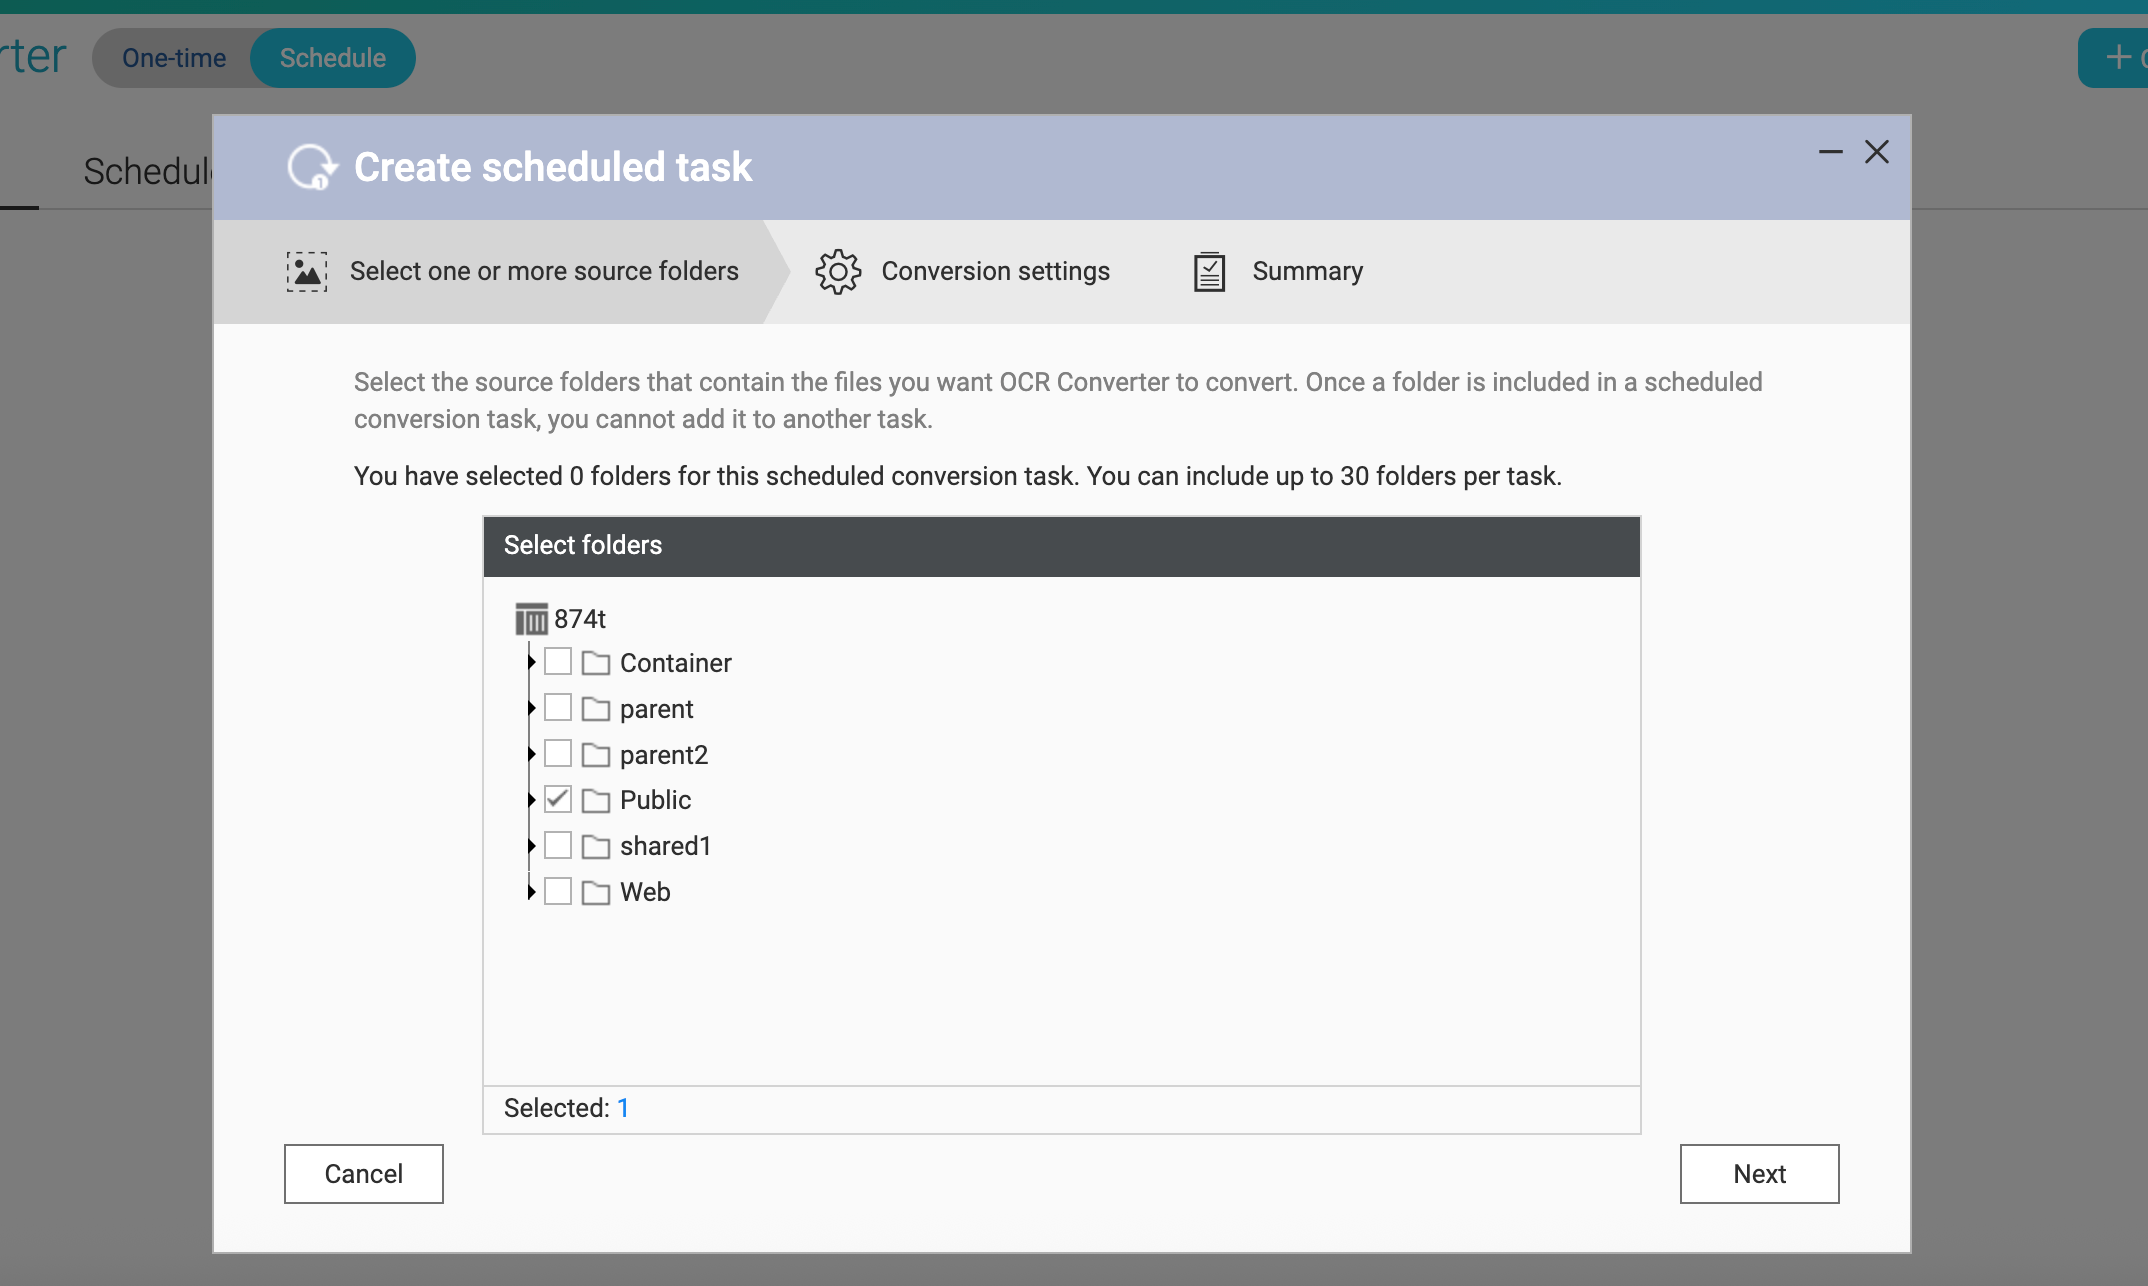The image size is (2148, 1286).
Task: Cancel the scheduled task creation
Action: 364,1174
